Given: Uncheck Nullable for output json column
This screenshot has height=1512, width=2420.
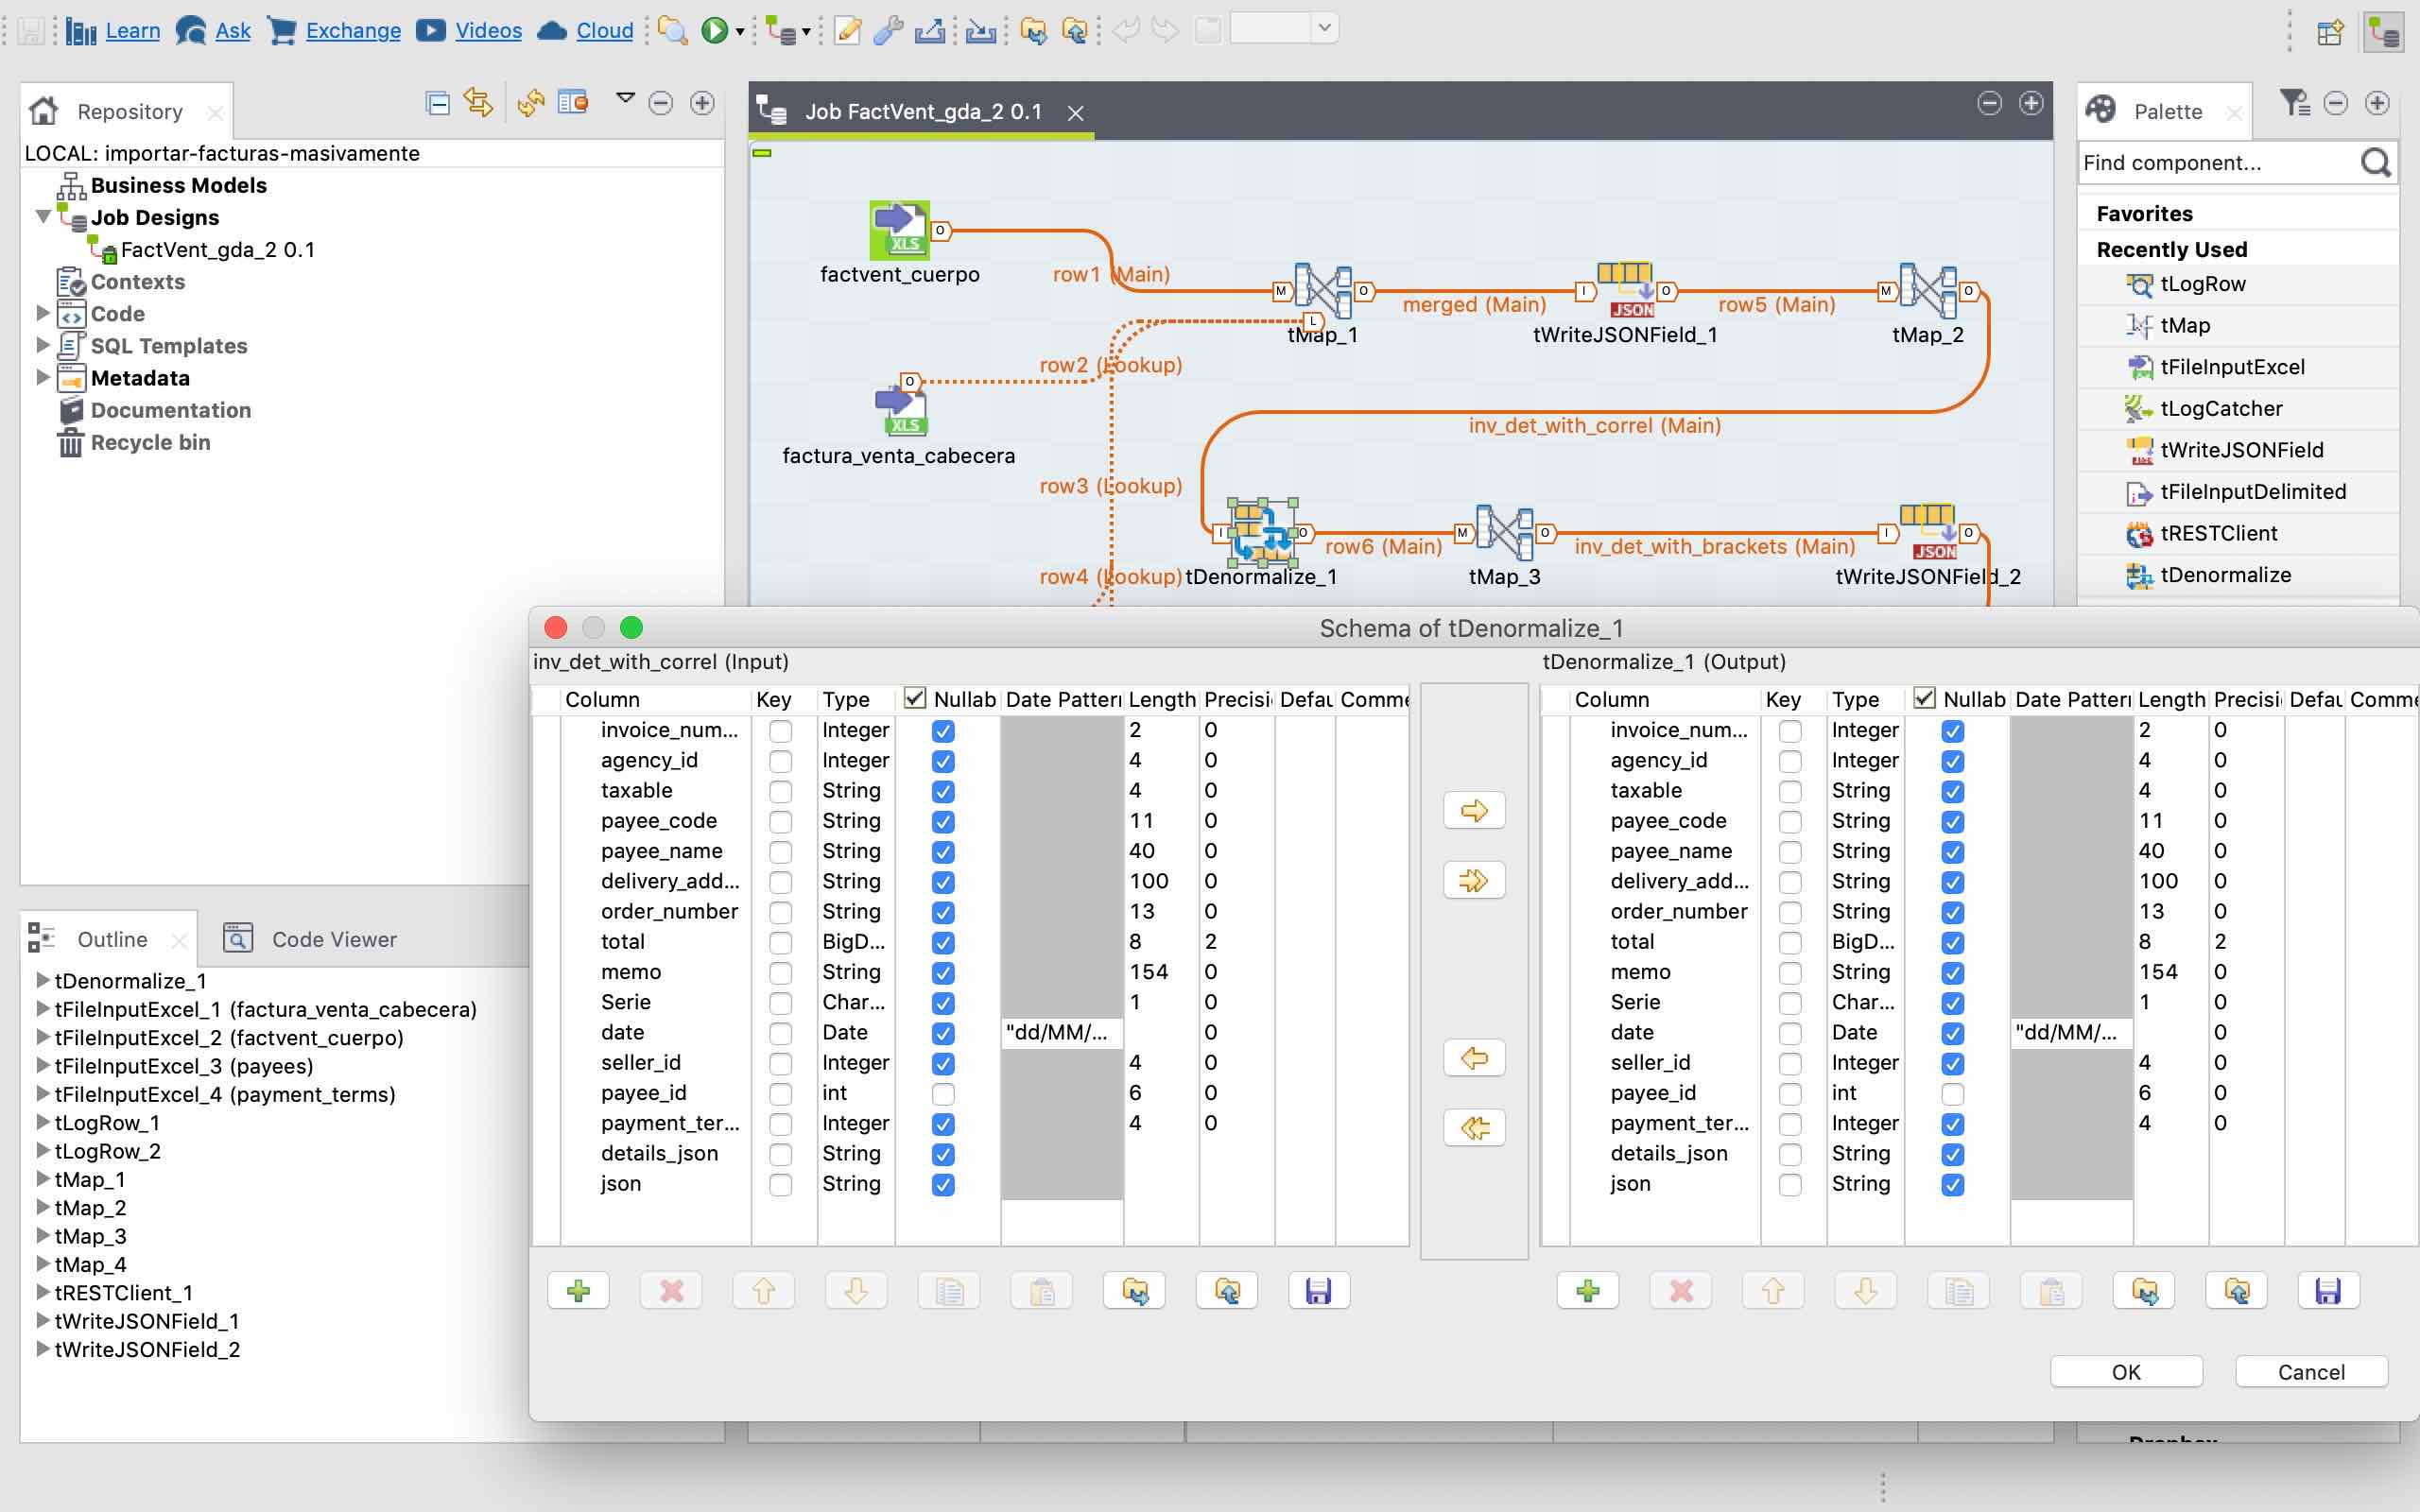Looking at the screenshot, I should pyautogui.click(x=1952, y=1184).
